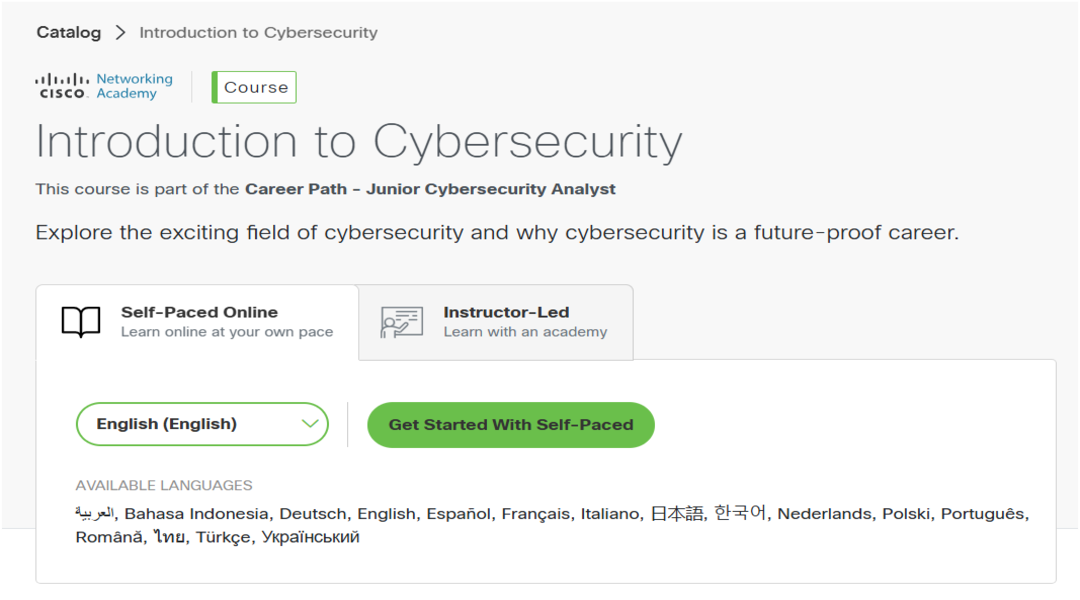
Task: Open the English (English) language dropdown
Action: click(202, 424)
